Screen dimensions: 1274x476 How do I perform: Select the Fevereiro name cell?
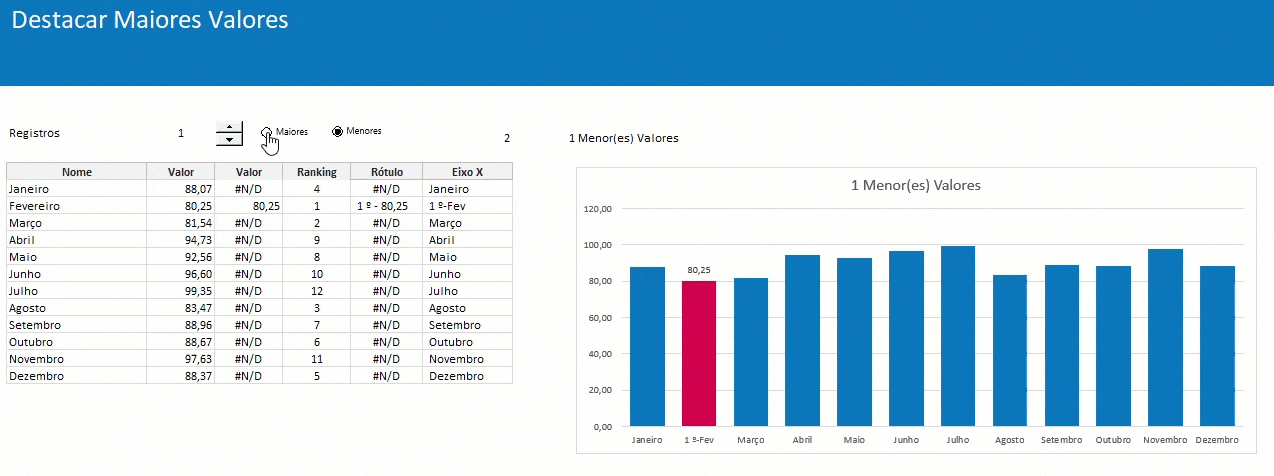pyautogui.click(x=77, y=206)
